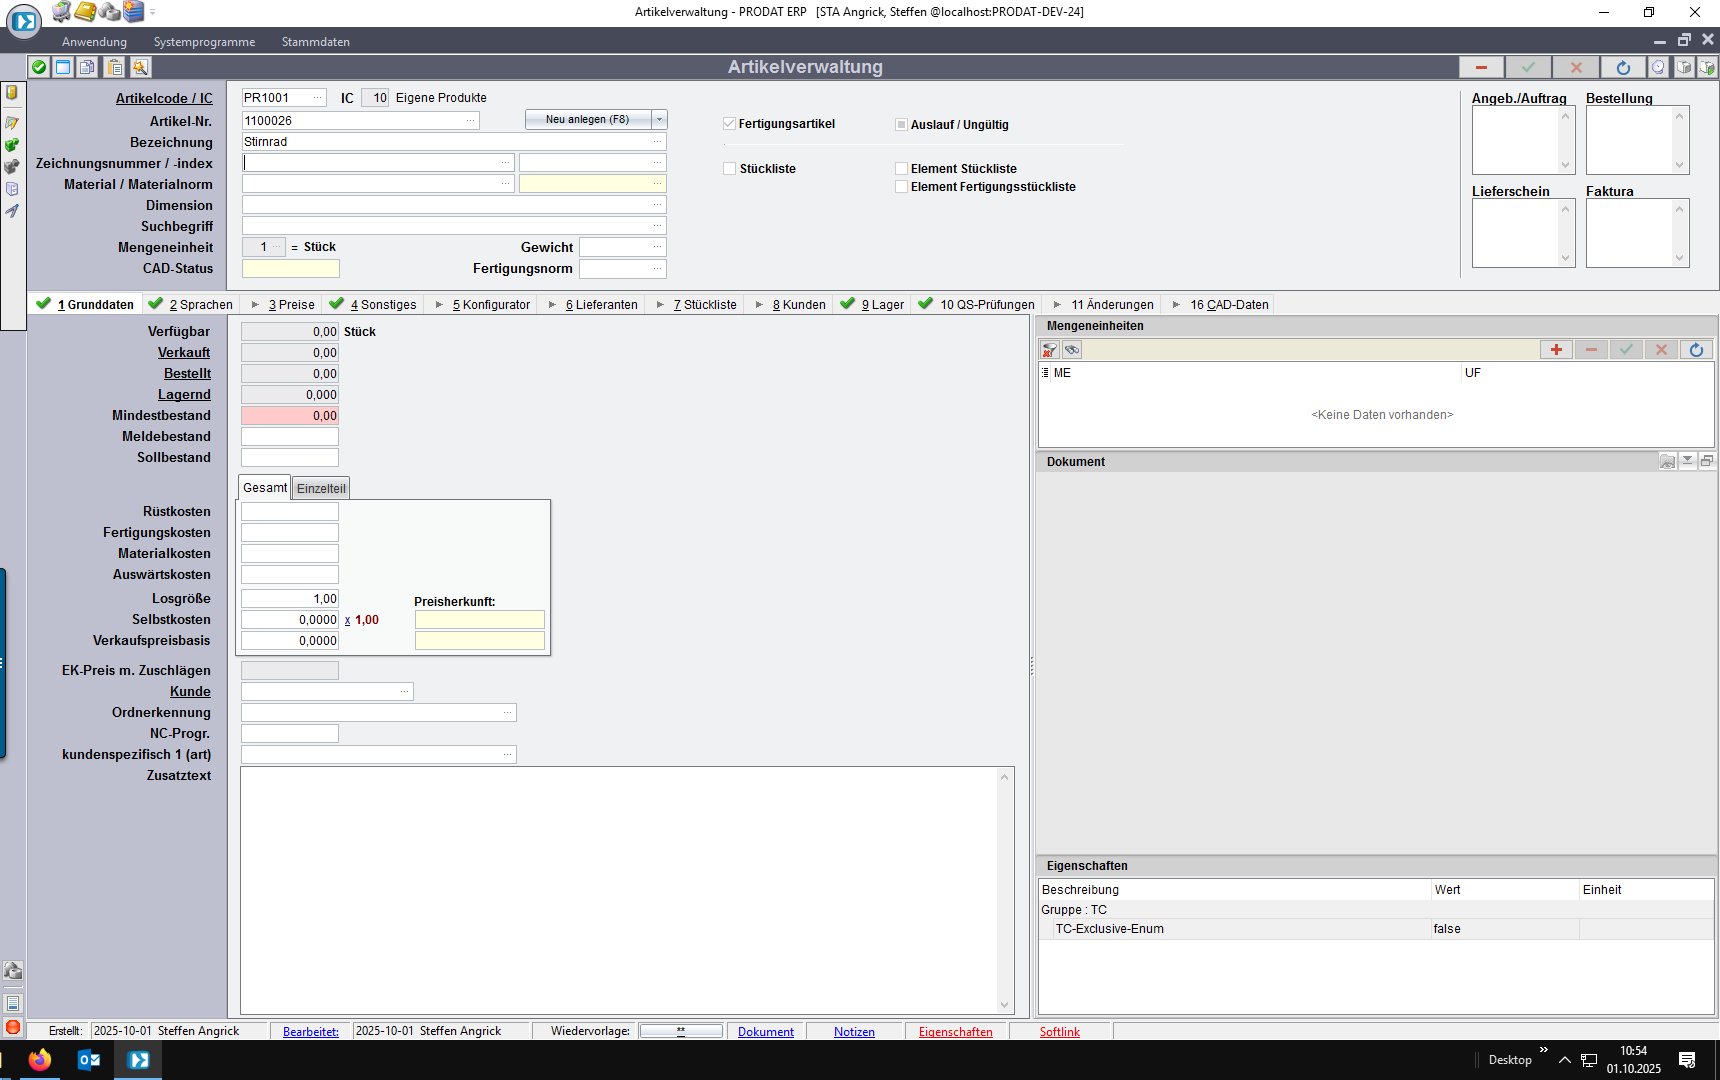Image resolution: width=1720 pixels, height=1080 pixels.
Task: Click the clipboard paste toolbar icon
Action: 115,67
